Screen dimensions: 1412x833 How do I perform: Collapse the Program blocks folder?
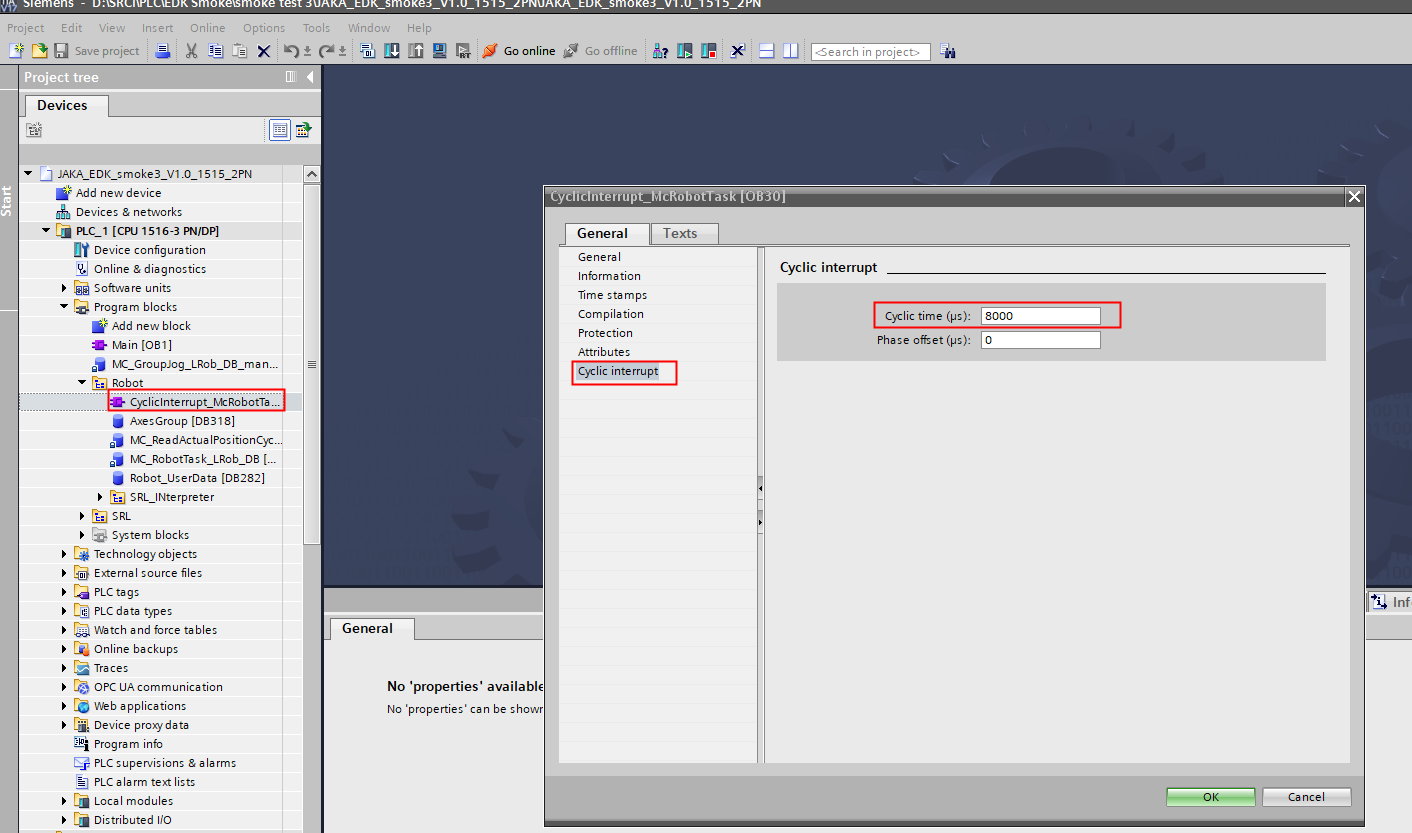pyautogui.click(x=65, y=307)
